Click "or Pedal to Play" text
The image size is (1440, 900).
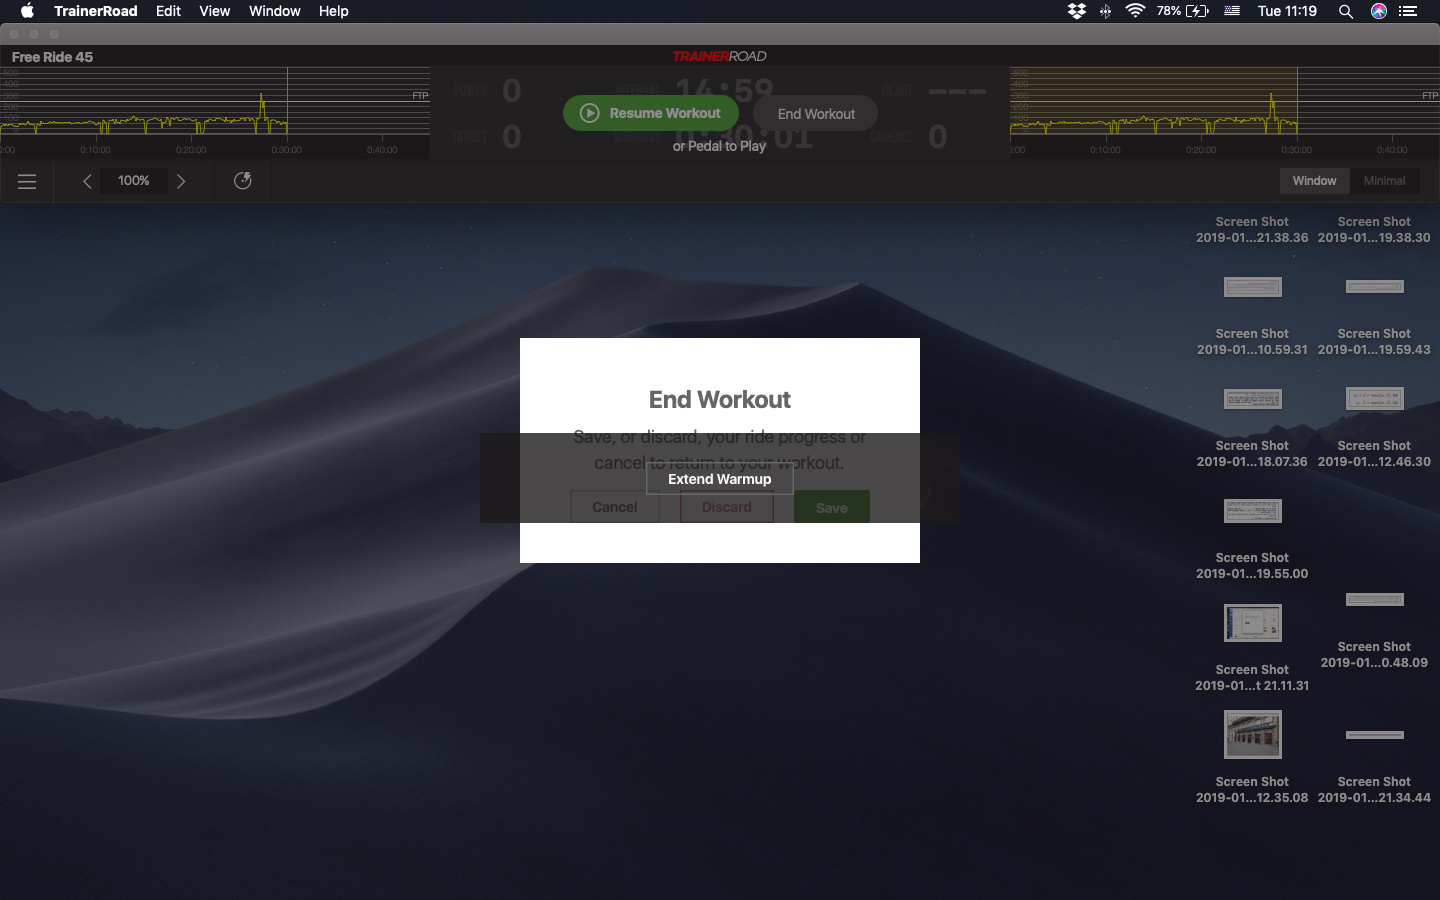(719, 146)
